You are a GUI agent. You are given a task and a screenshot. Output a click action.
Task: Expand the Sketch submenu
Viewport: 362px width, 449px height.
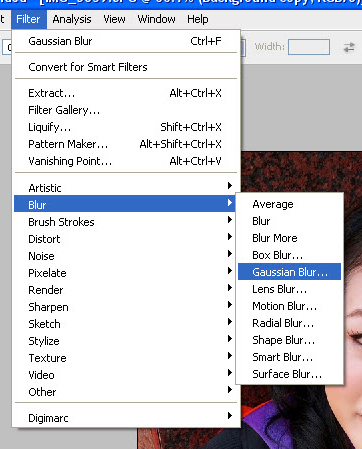126,324
